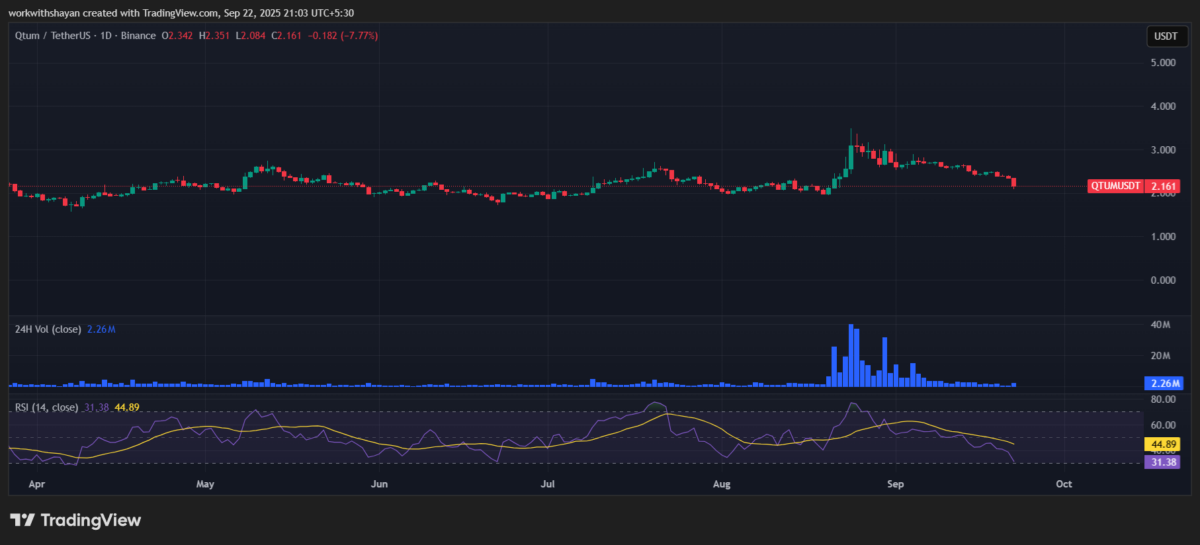Click the 0.000 price axis label
This screenshot has height=545, width=1200.
1163,281
